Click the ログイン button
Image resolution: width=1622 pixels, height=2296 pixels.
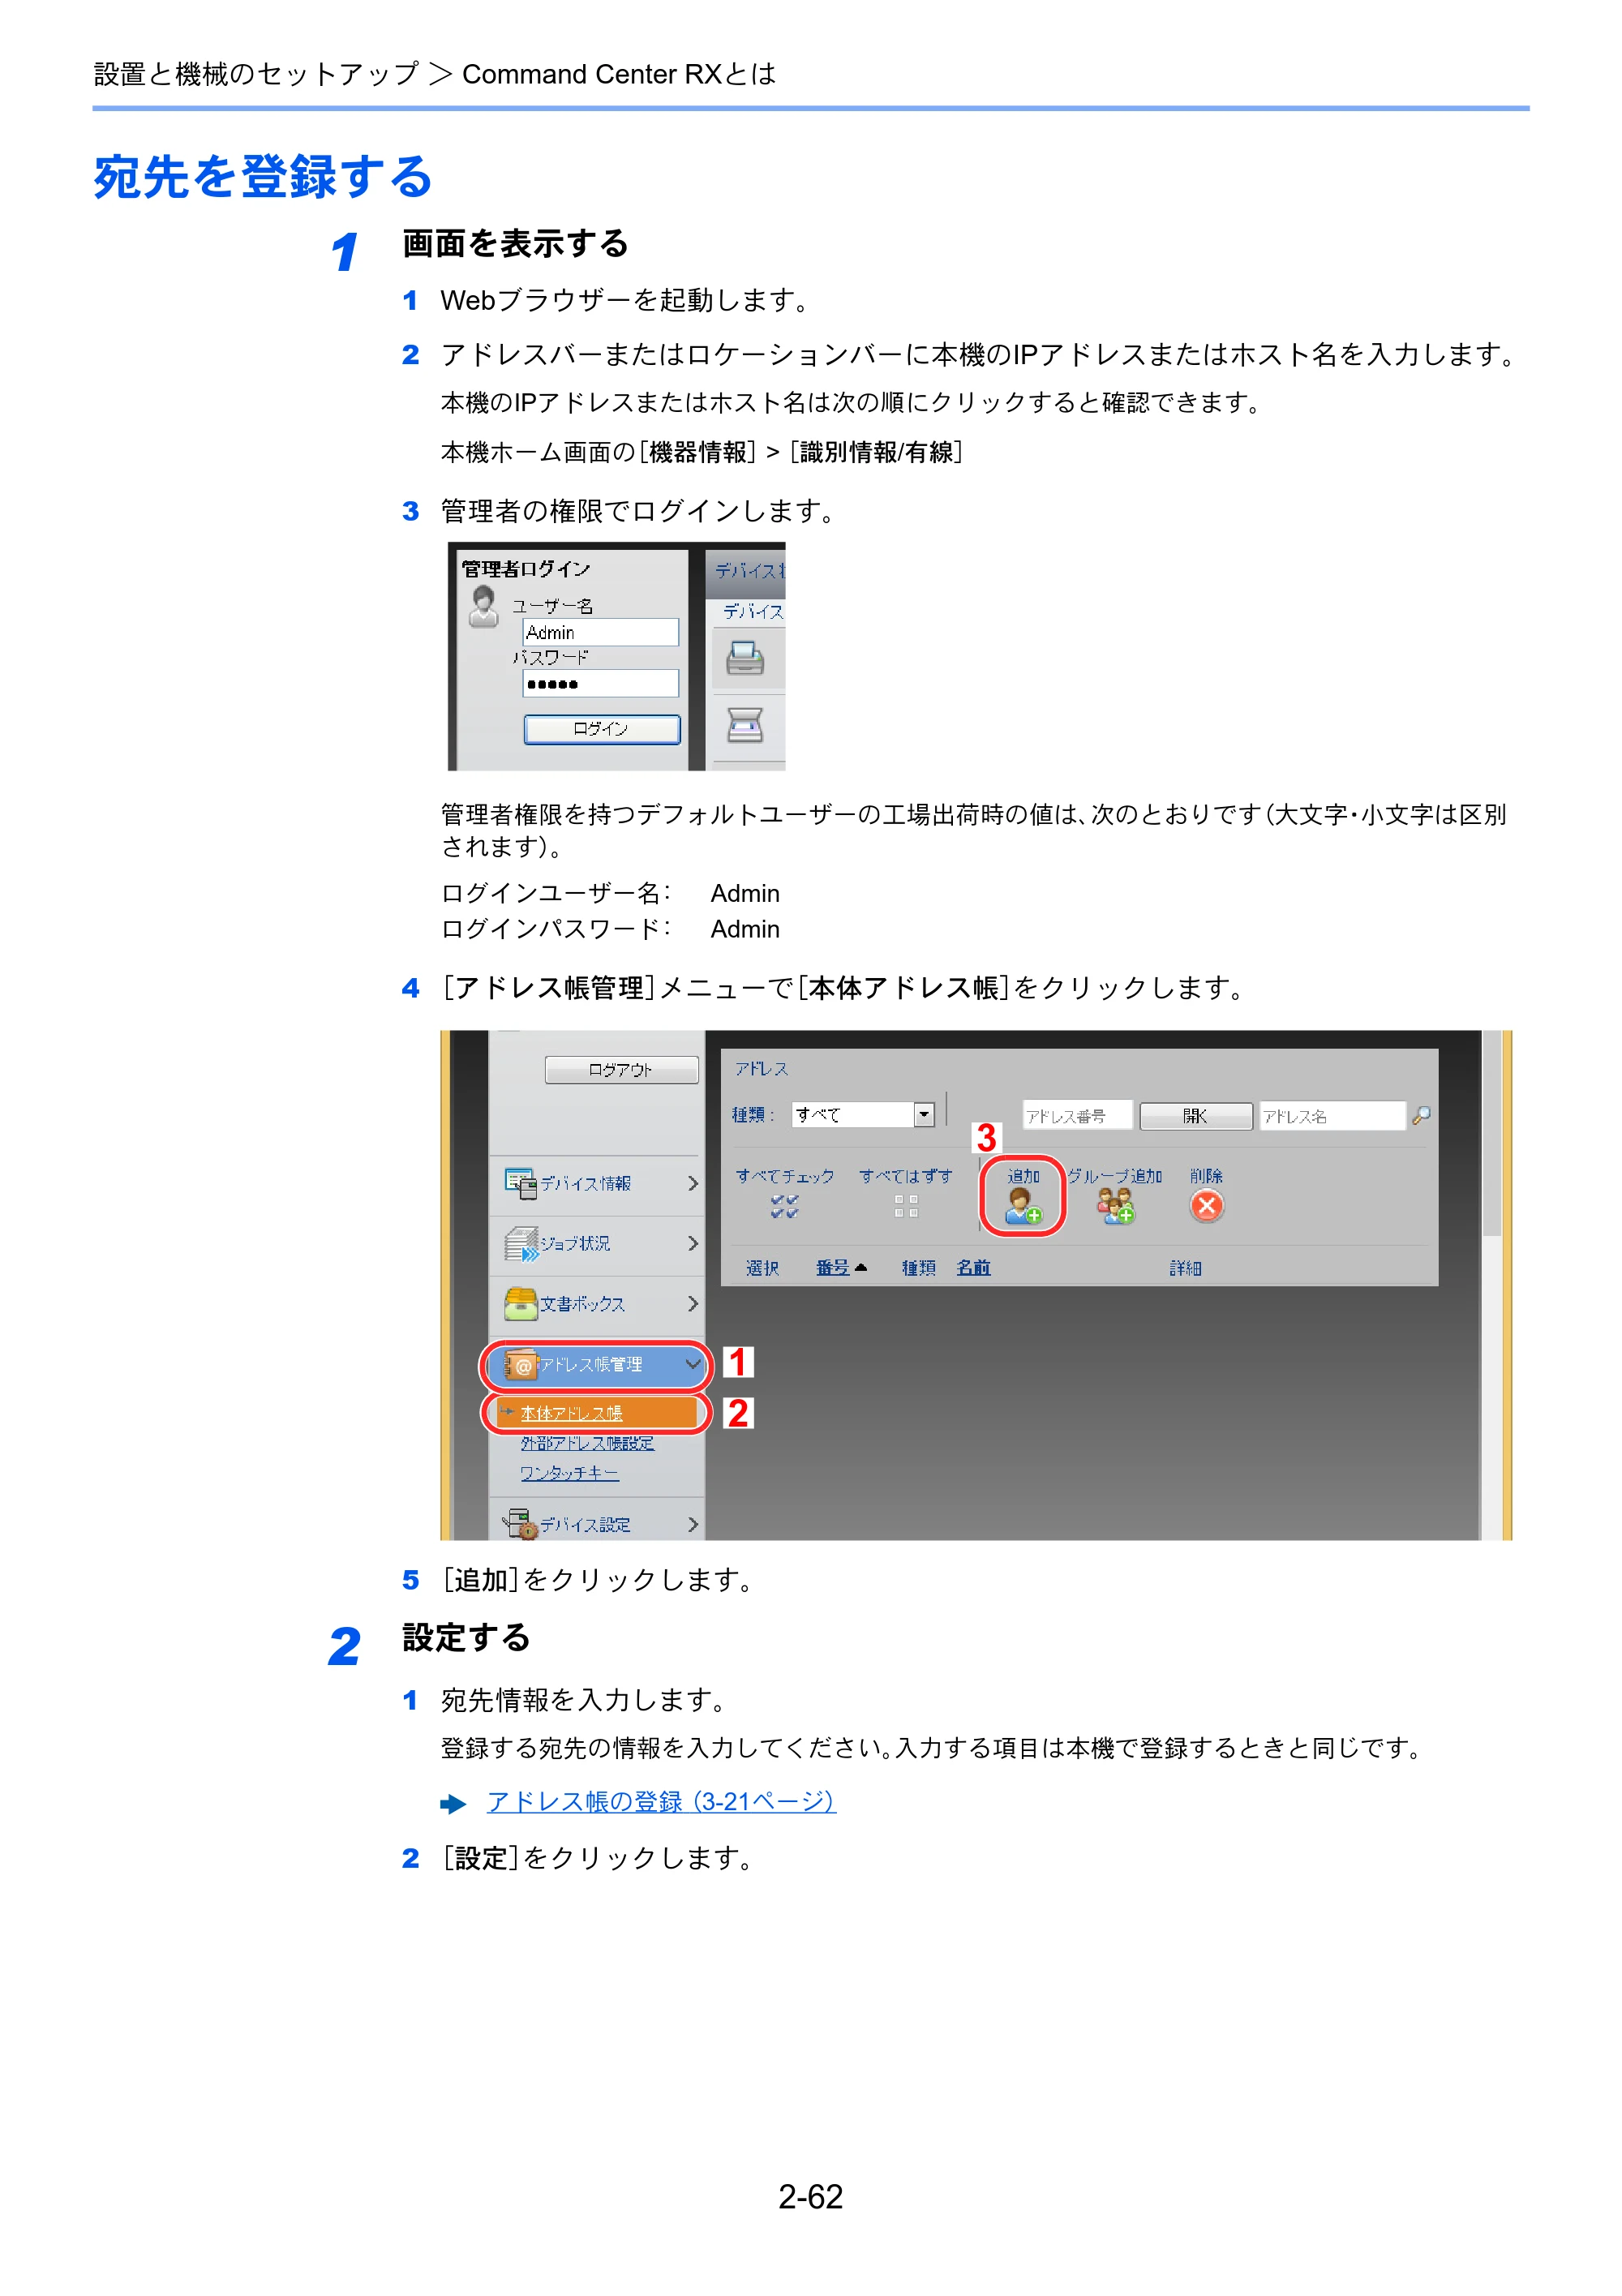pos(601,729)
